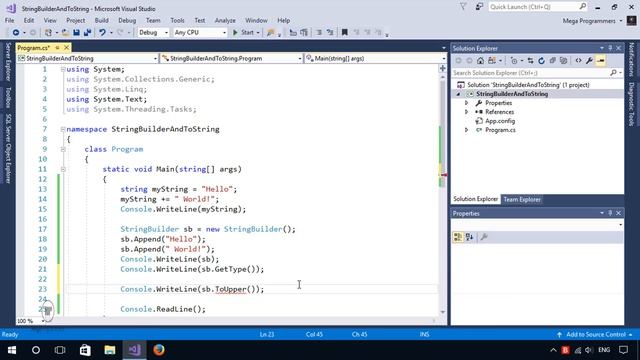The image size is (640, 360).
Task: Click the Collapse All icon in Solution Explorer
Action: (x=552, y=61)
